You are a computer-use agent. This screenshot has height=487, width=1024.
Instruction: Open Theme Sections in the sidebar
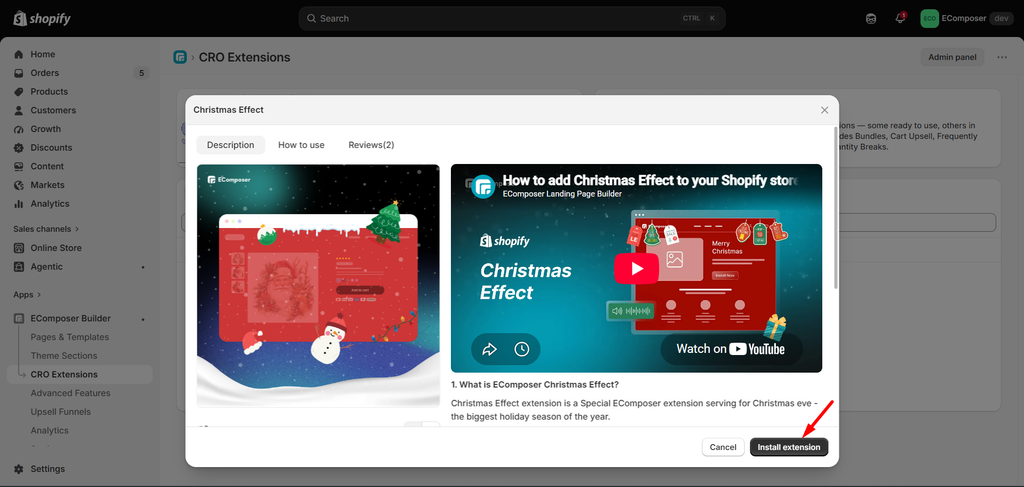pos(64,356)
